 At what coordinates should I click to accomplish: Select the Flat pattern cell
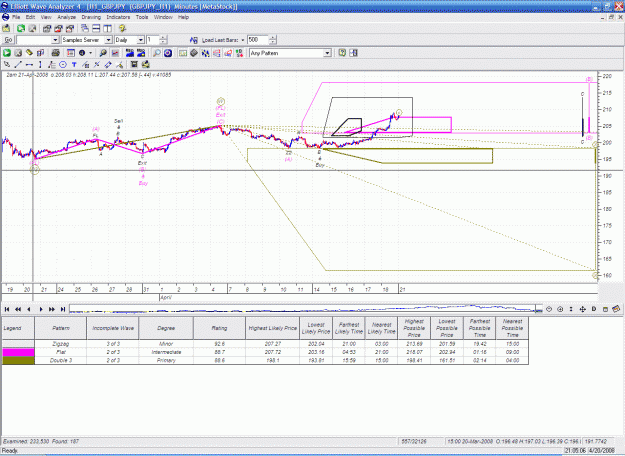point(61,352)
